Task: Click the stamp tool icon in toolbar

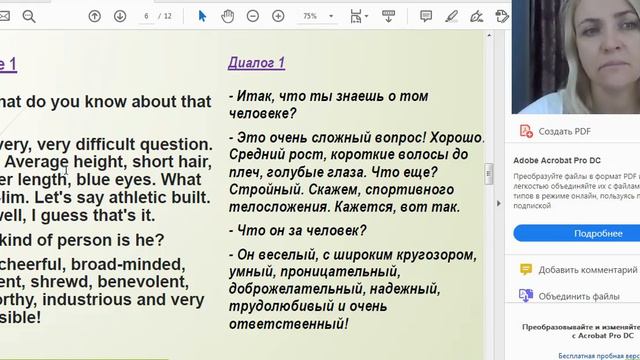Action: (502, 16)
